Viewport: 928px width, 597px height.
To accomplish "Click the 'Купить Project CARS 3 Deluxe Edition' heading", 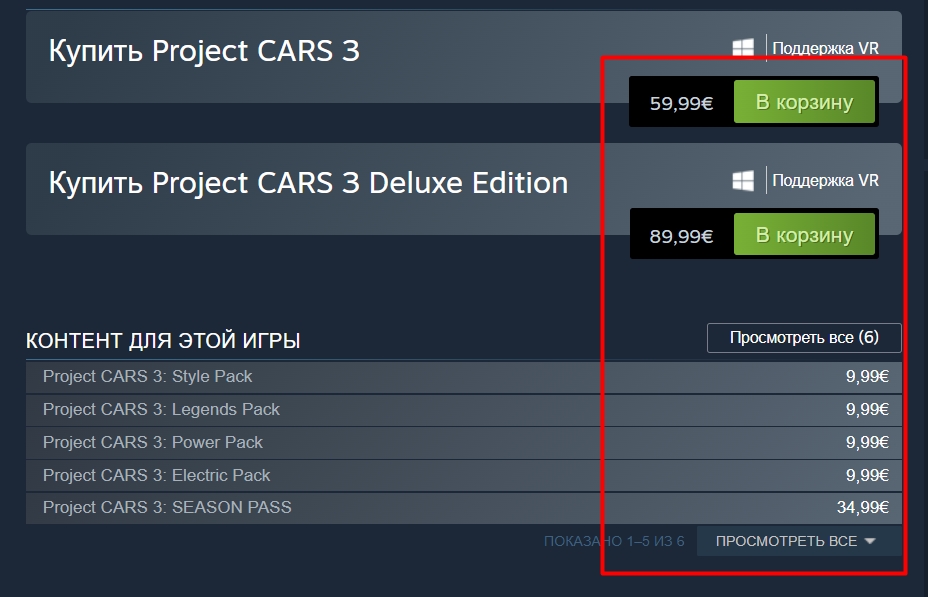I will click(x=308, y=182).
